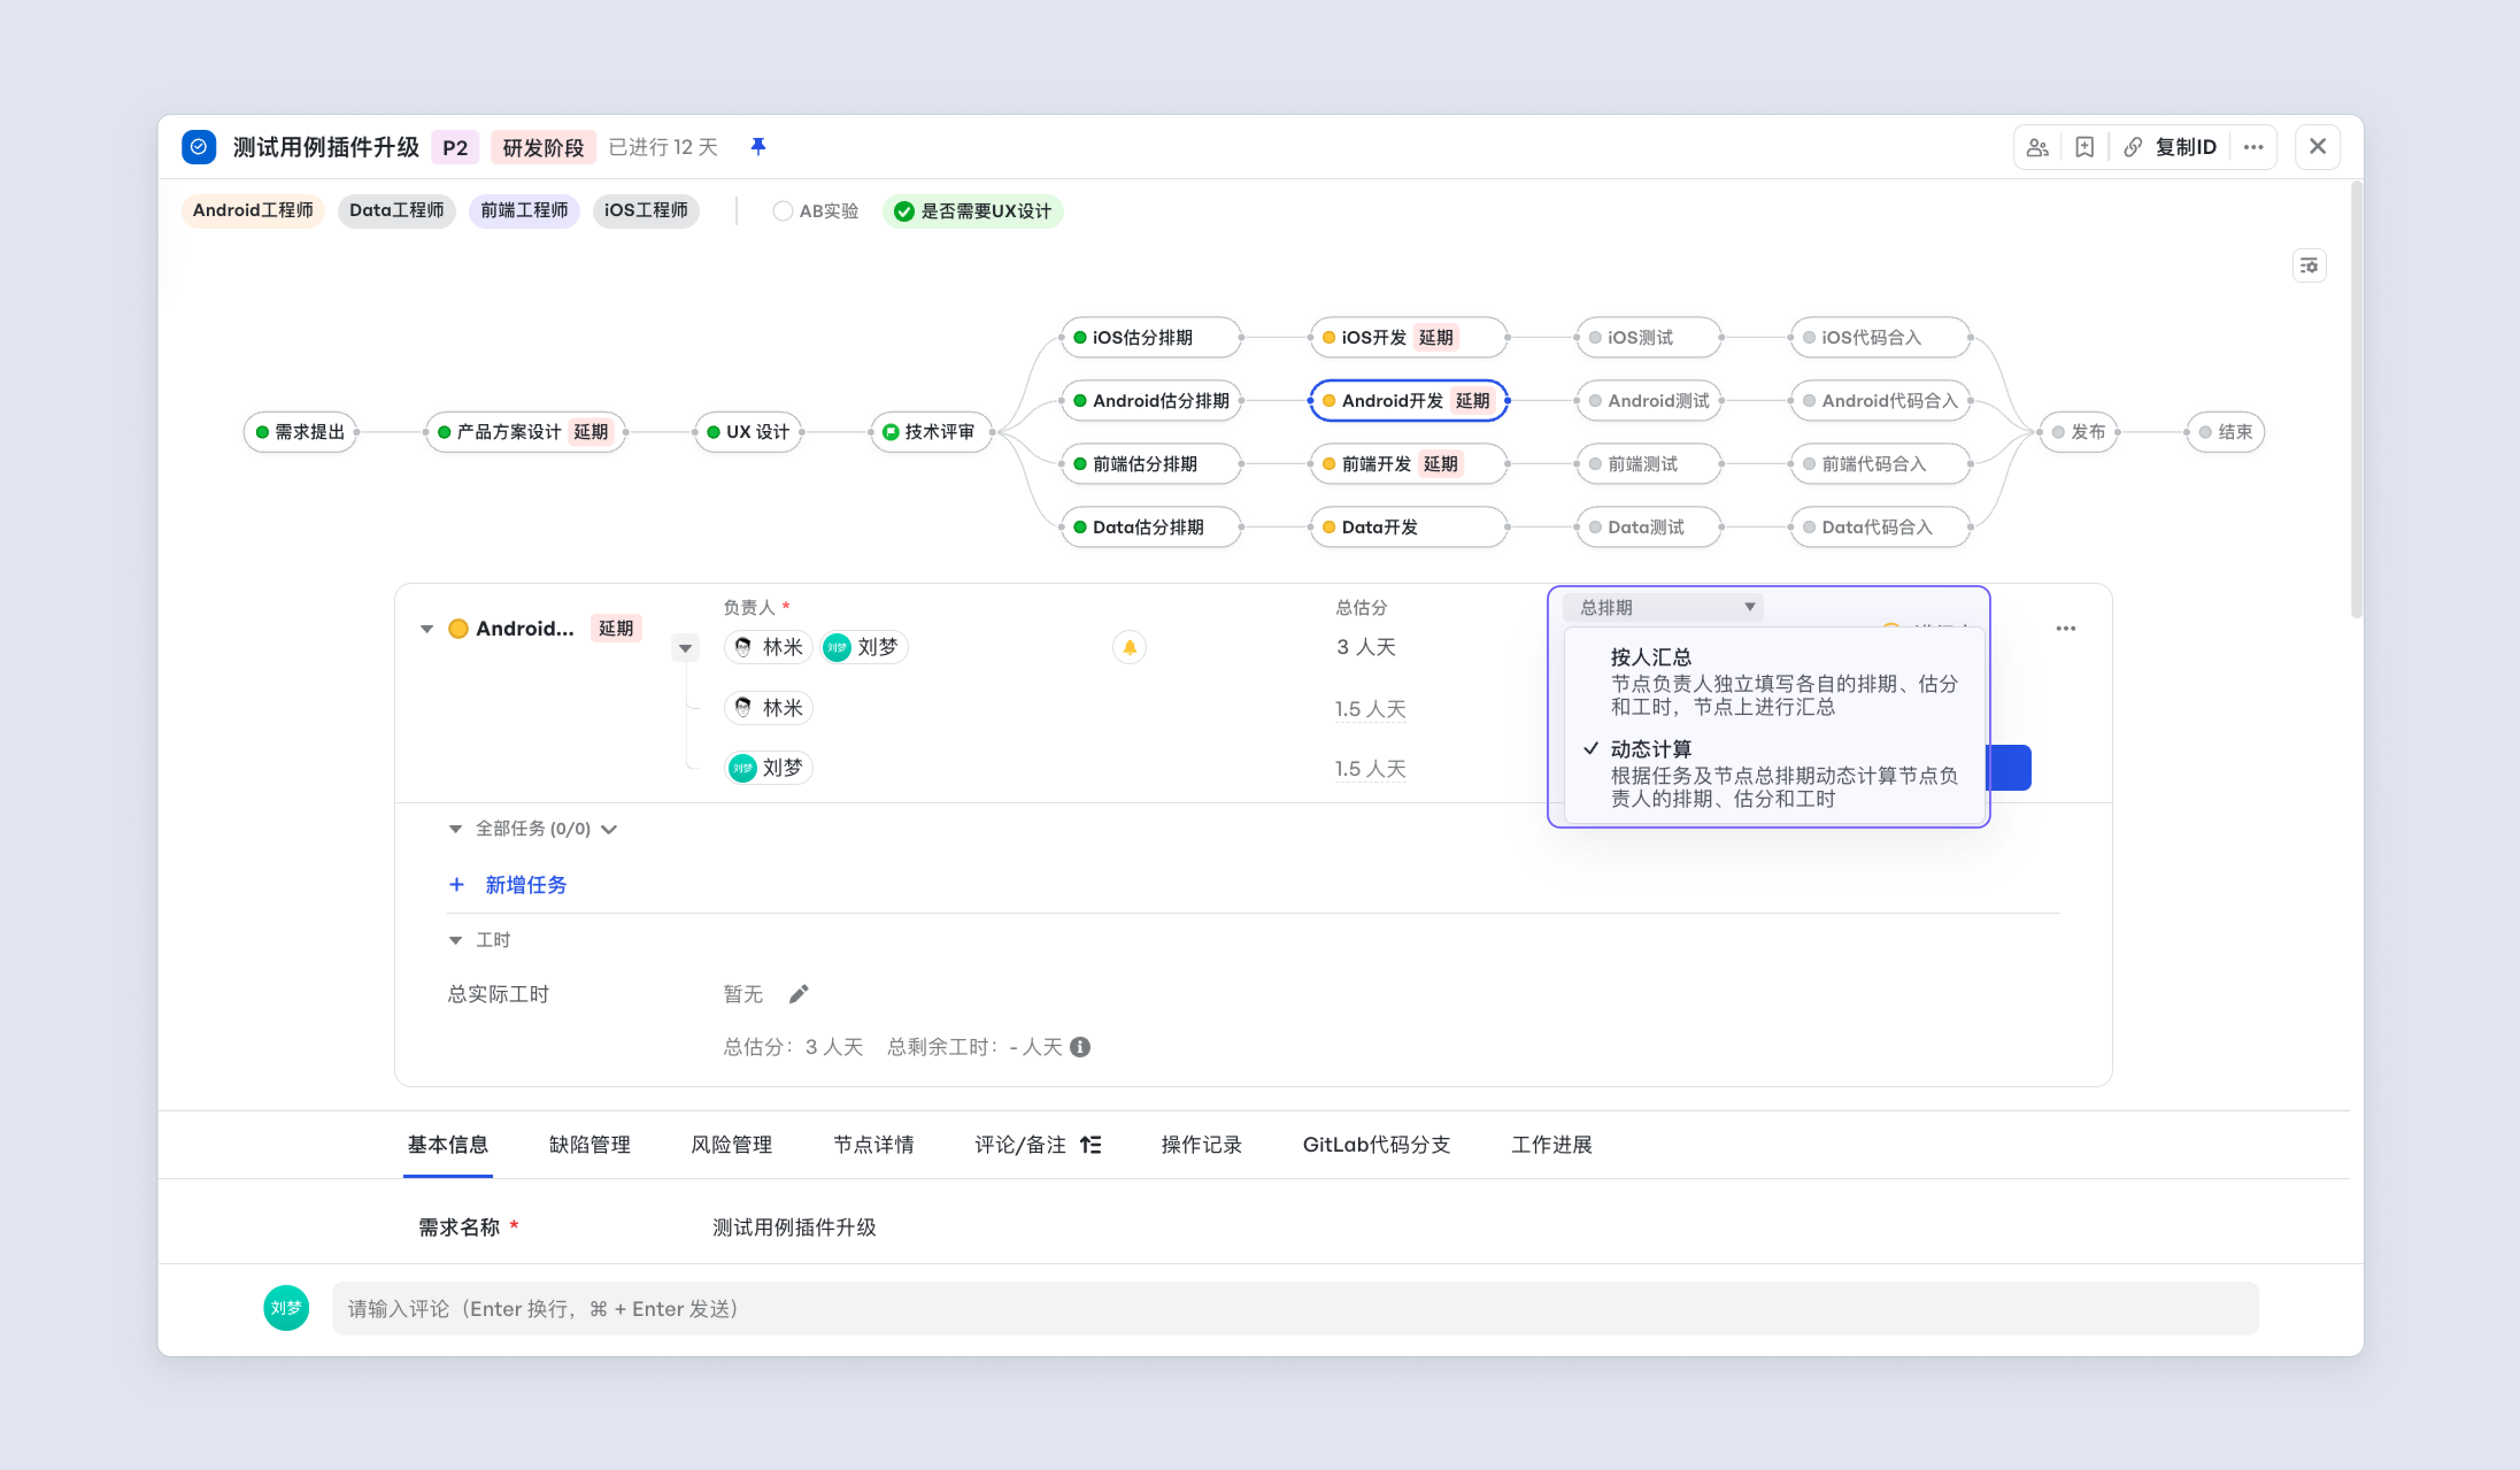The width and height of the screenshot is (2520, 1470).
Task: Click the link icon next to 复制ID
Action: point(2132,148)
